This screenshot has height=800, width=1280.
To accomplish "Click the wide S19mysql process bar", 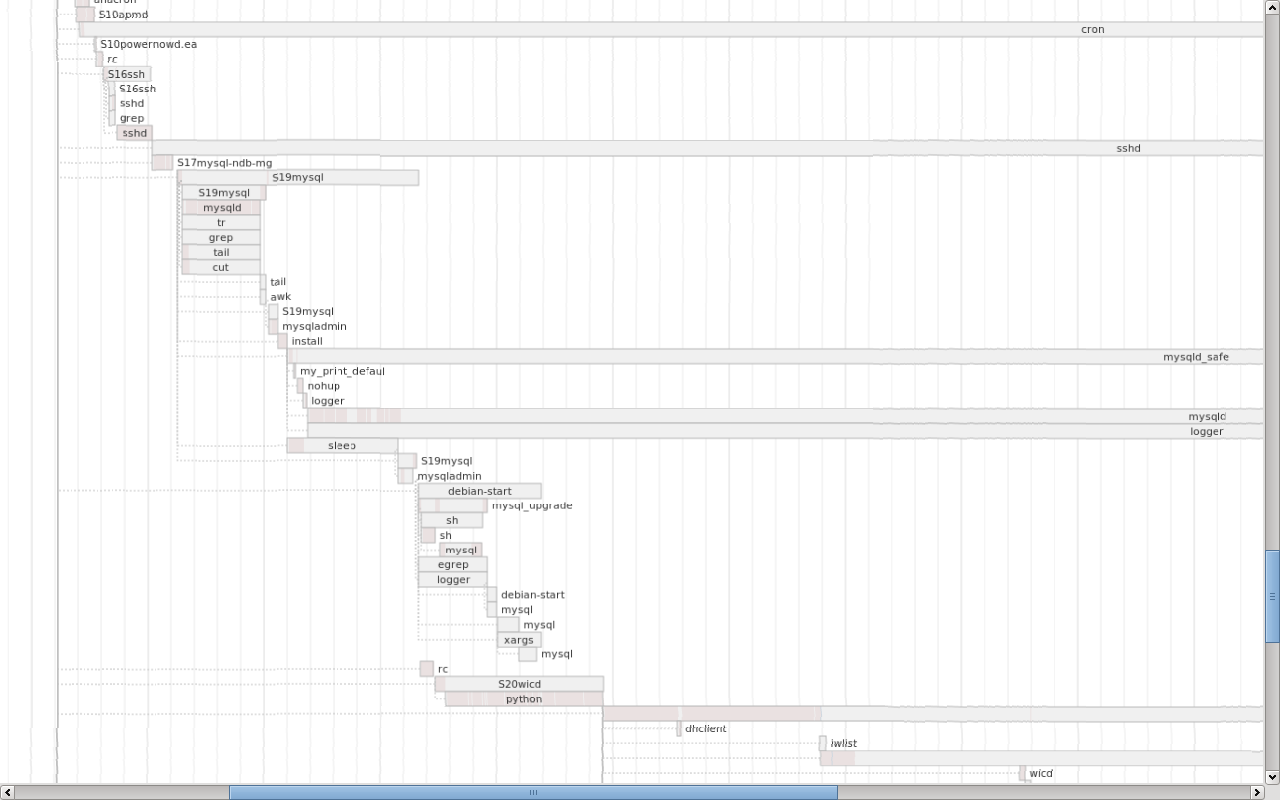I will pos(298,178).
